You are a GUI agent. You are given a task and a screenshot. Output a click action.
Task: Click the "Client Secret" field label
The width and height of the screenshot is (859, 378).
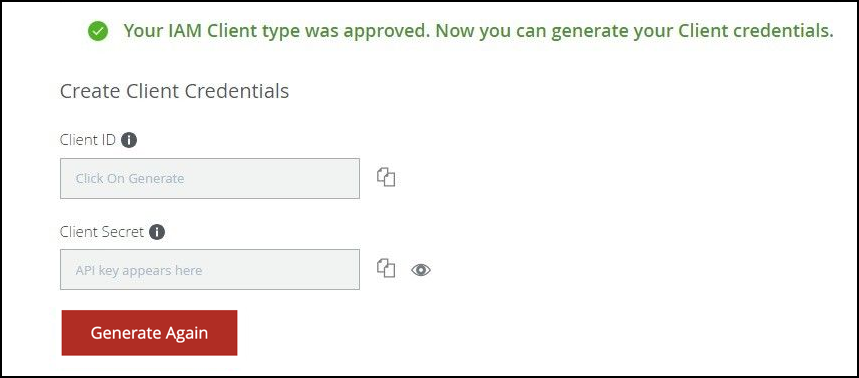click(102, 232)
